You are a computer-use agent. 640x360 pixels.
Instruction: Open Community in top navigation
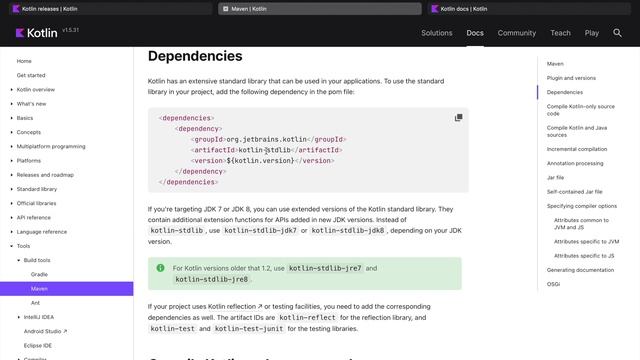[517, 33]
